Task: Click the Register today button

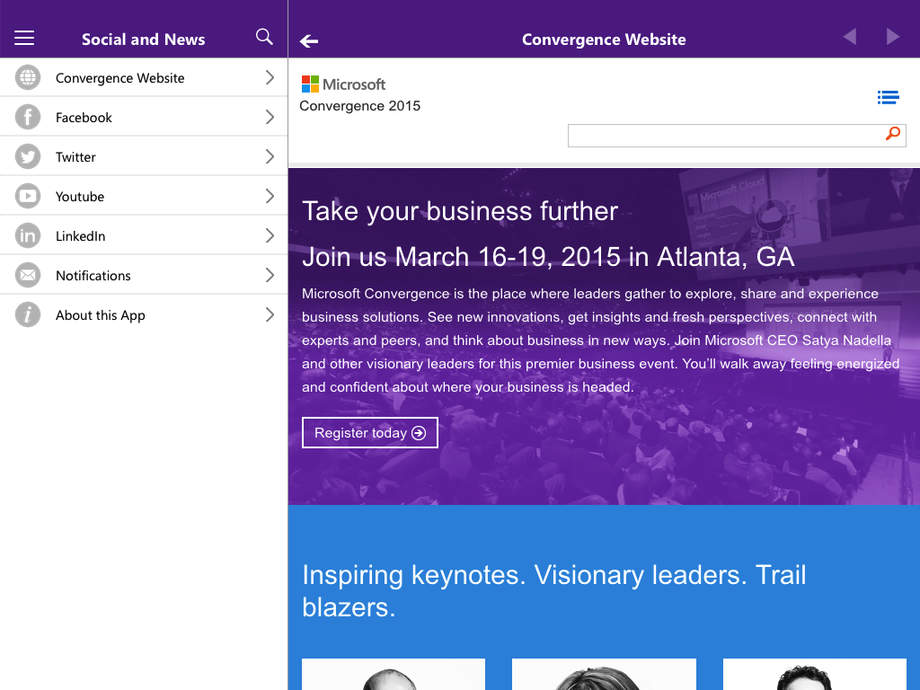Action: pyautogui.click(x=370, y=433)
